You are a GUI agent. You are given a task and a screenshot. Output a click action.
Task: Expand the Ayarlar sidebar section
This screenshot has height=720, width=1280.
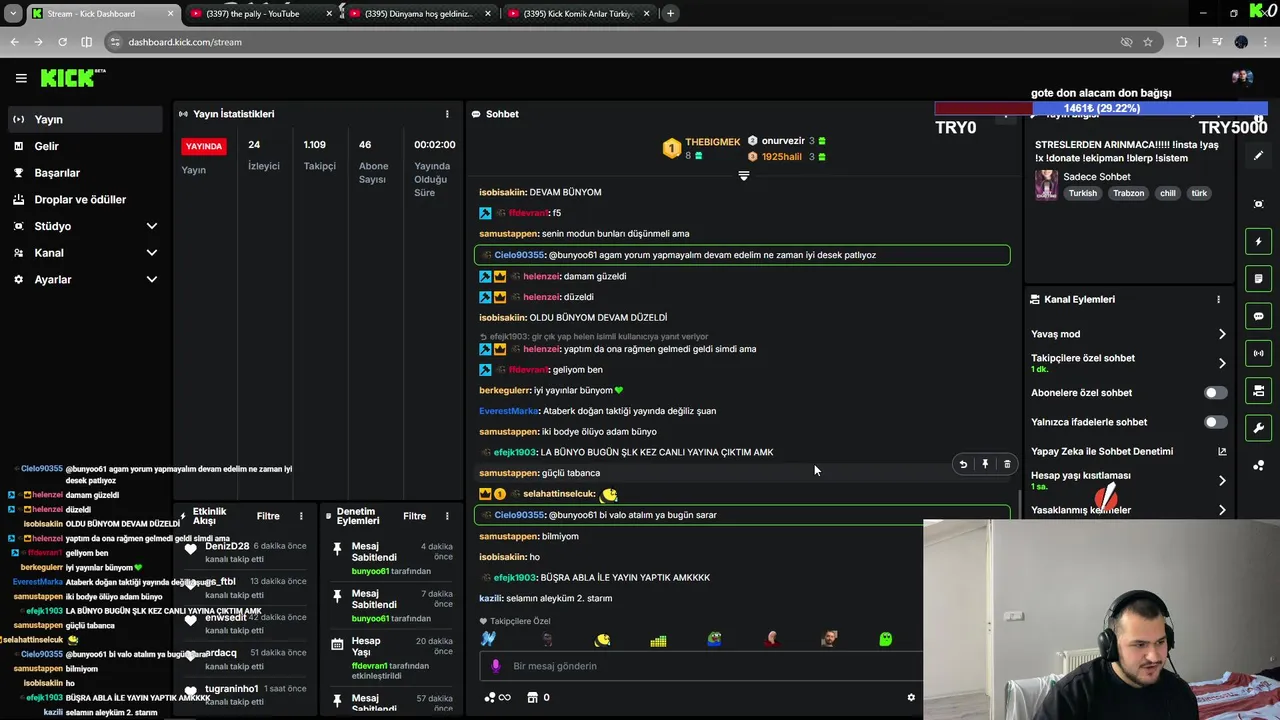[151, 280]
